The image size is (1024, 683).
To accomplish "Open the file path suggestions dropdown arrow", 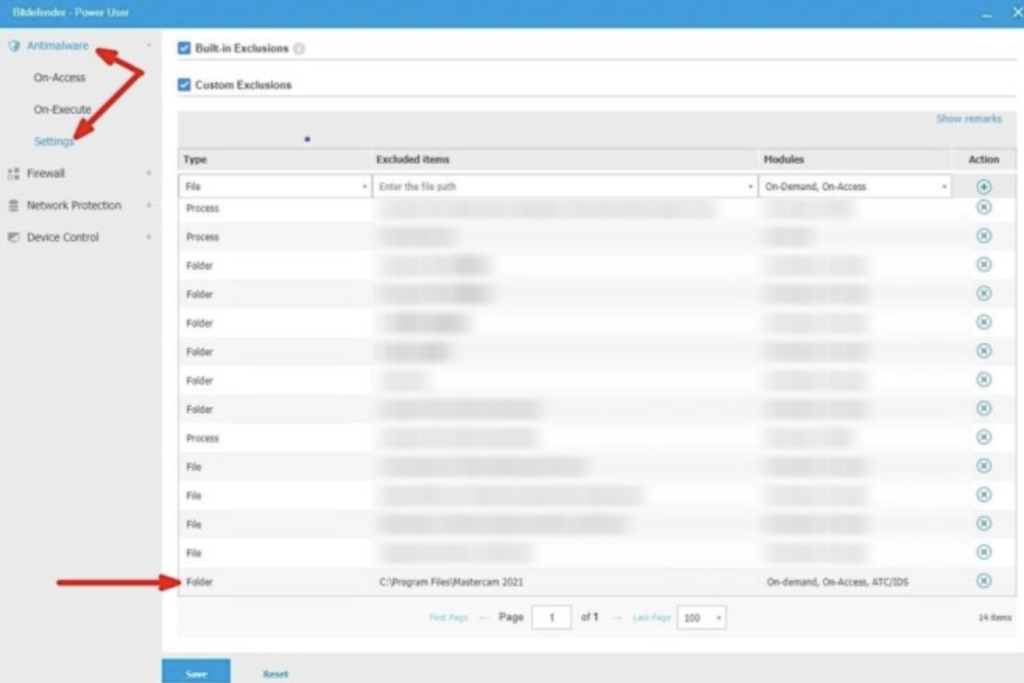I will click(x=750, y=187).
